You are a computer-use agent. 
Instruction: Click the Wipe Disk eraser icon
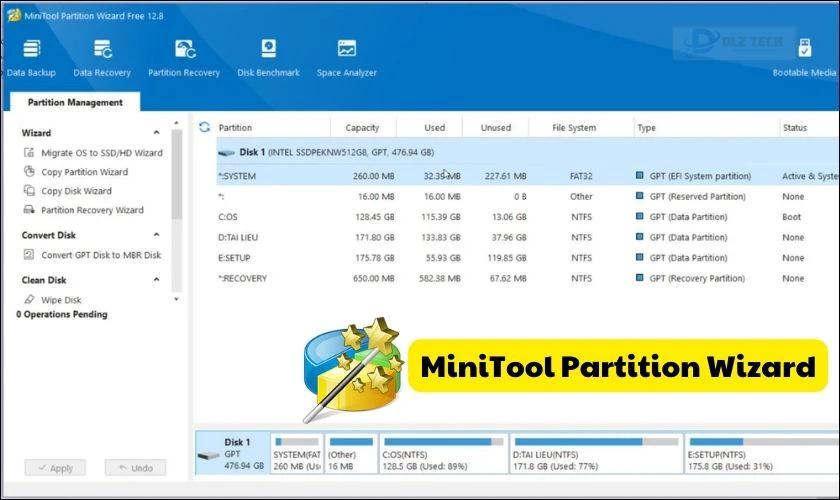(x=29, y=300)
